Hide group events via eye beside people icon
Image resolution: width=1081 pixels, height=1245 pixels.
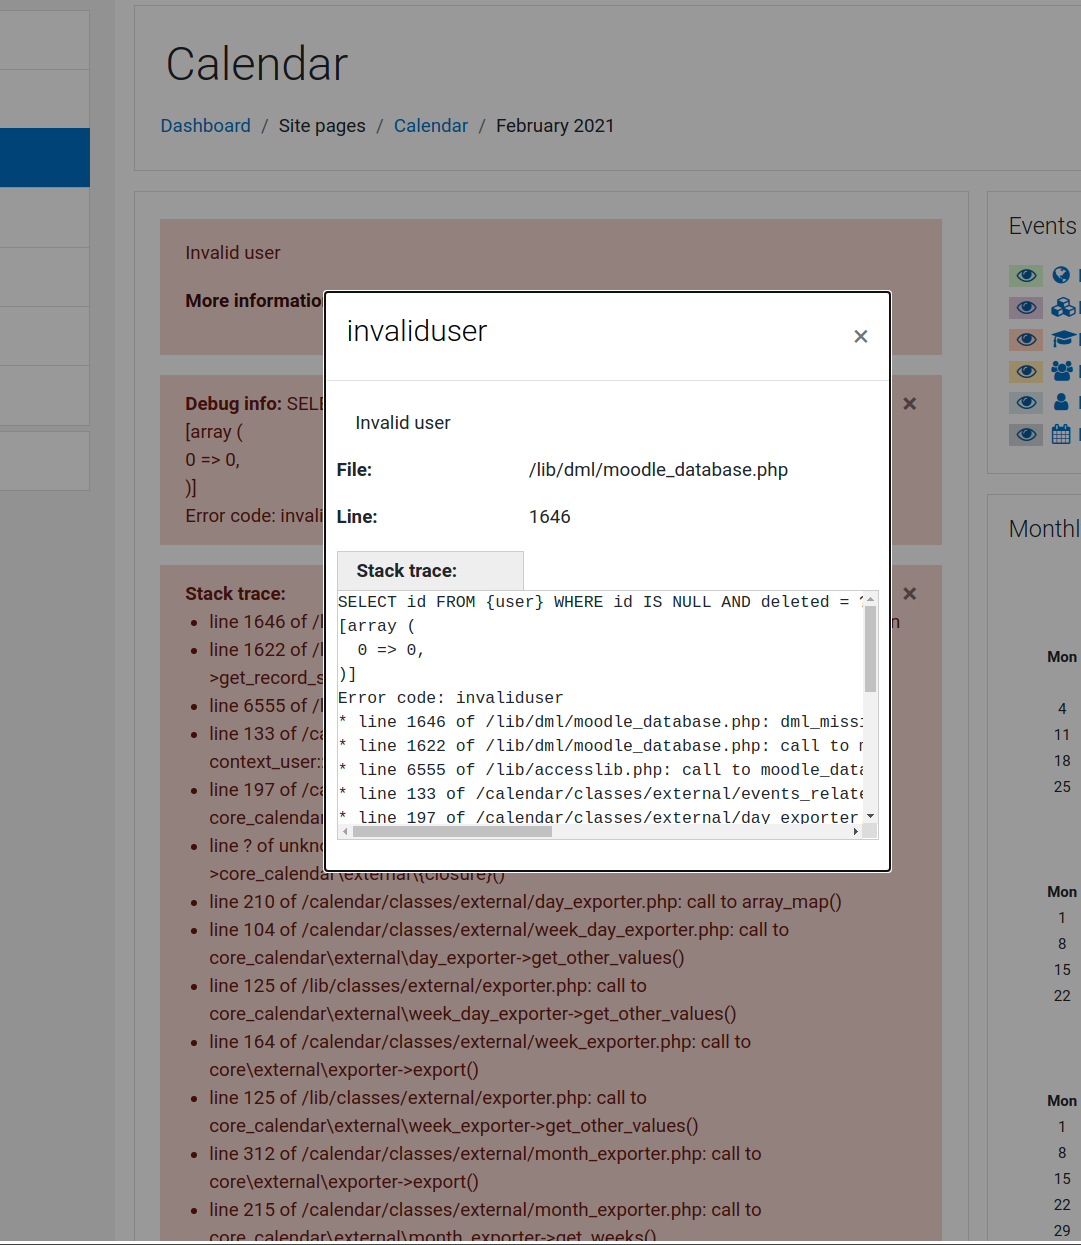[1026, 371]
